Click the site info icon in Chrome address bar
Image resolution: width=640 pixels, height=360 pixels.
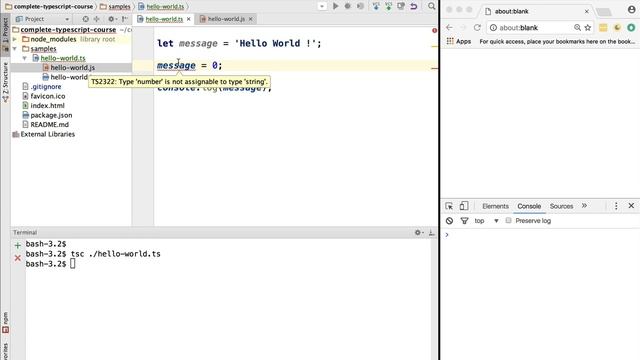[x=493, y=27]
